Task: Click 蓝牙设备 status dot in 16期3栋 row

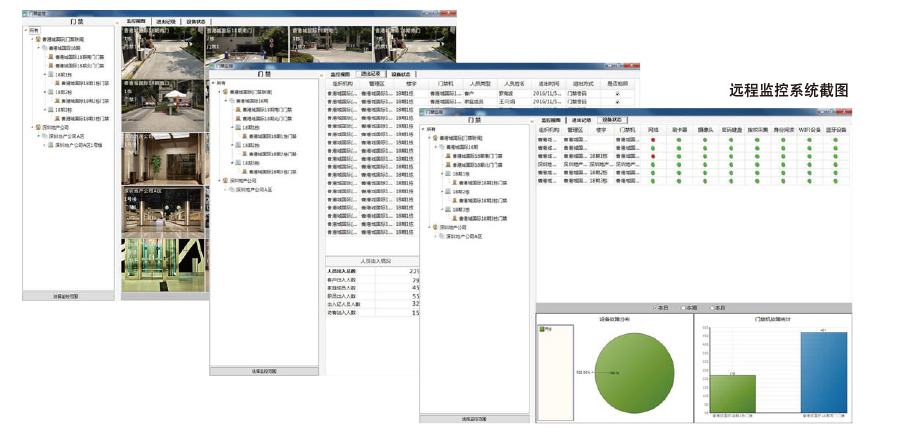Action: coord(836,181)
